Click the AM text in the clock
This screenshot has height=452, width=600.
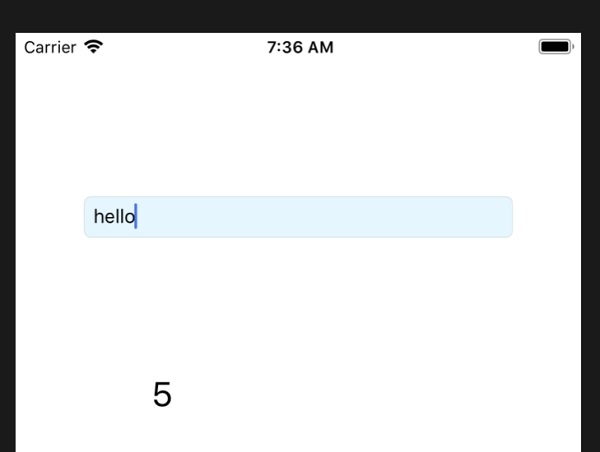(x=319, y=48)
